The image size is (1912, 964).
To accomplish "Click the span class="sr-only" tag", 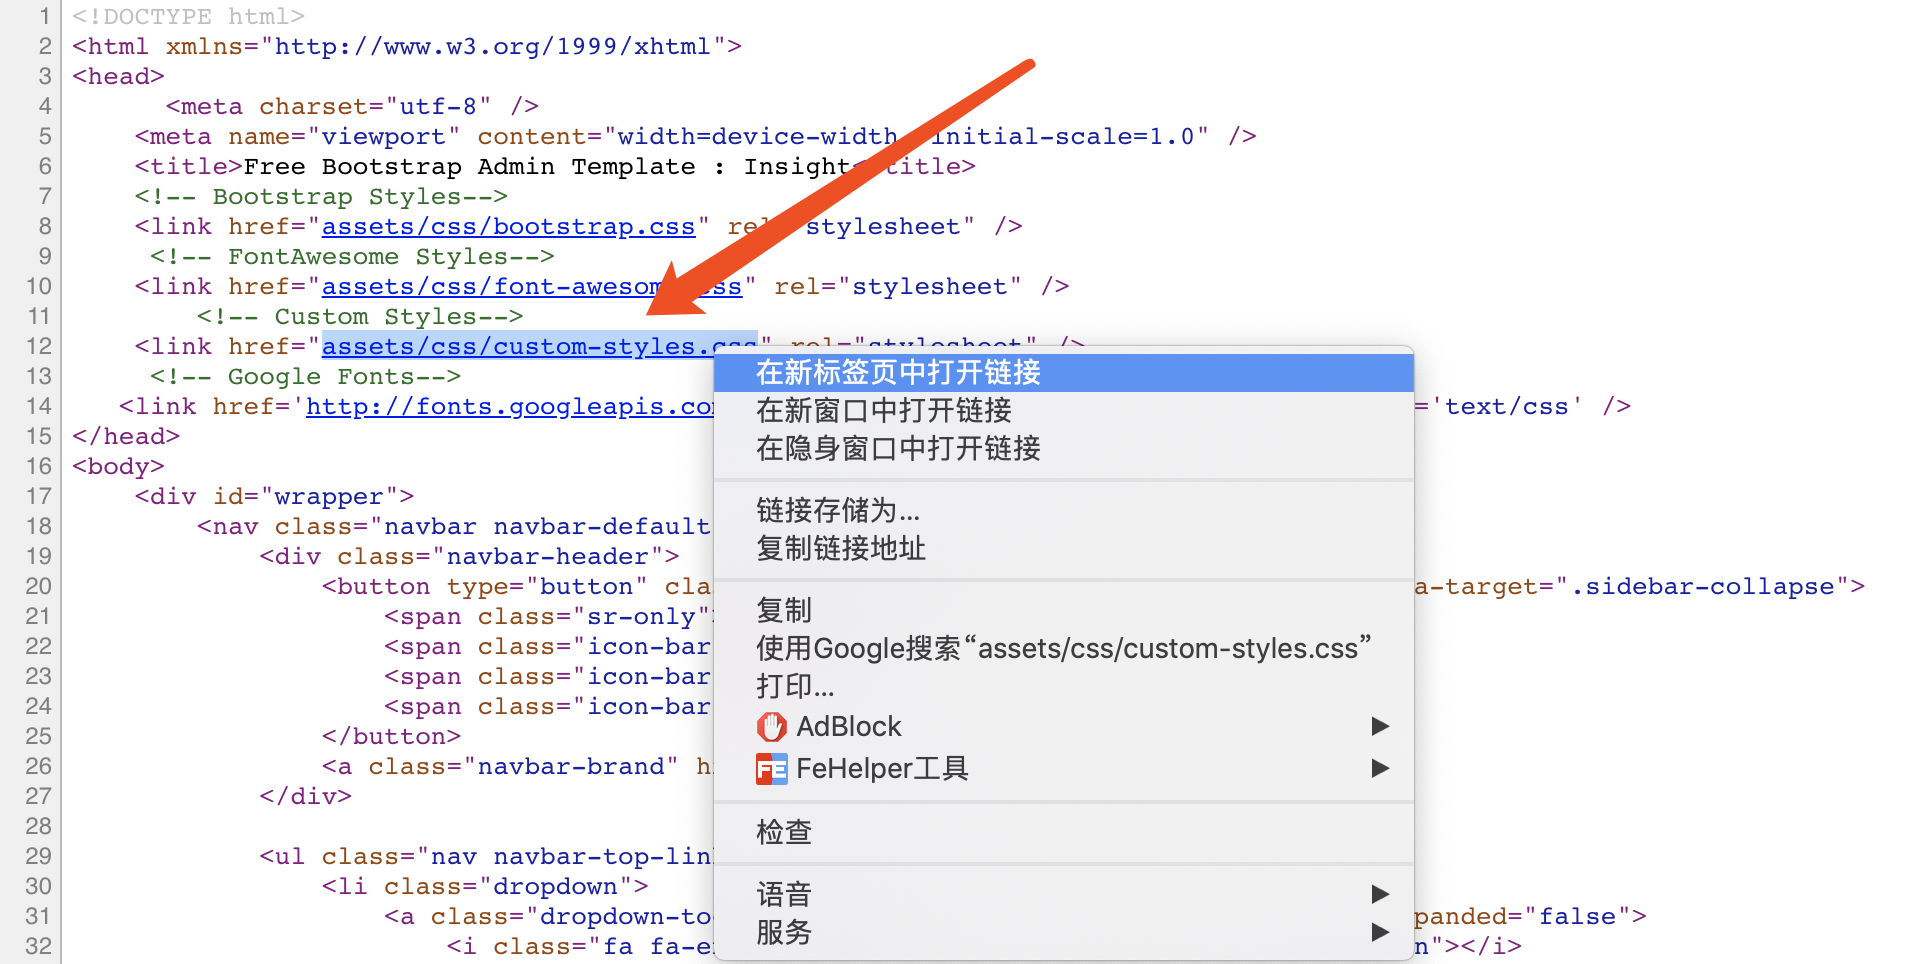I will pyautogui.click(x=547, y=617).
